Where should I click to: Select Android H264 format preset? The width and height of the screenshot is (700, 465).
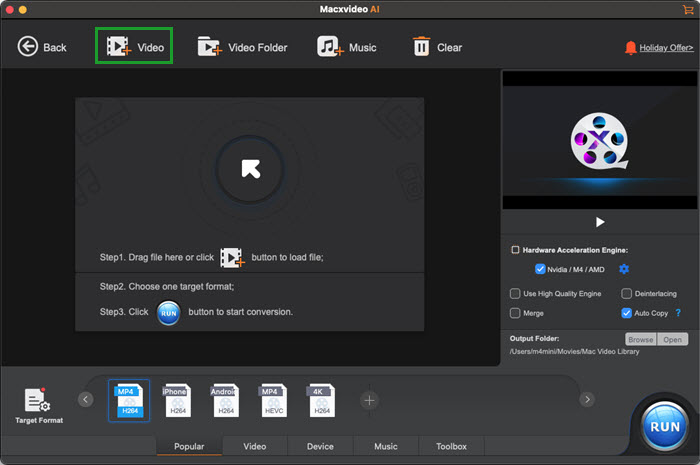point(225,400)
